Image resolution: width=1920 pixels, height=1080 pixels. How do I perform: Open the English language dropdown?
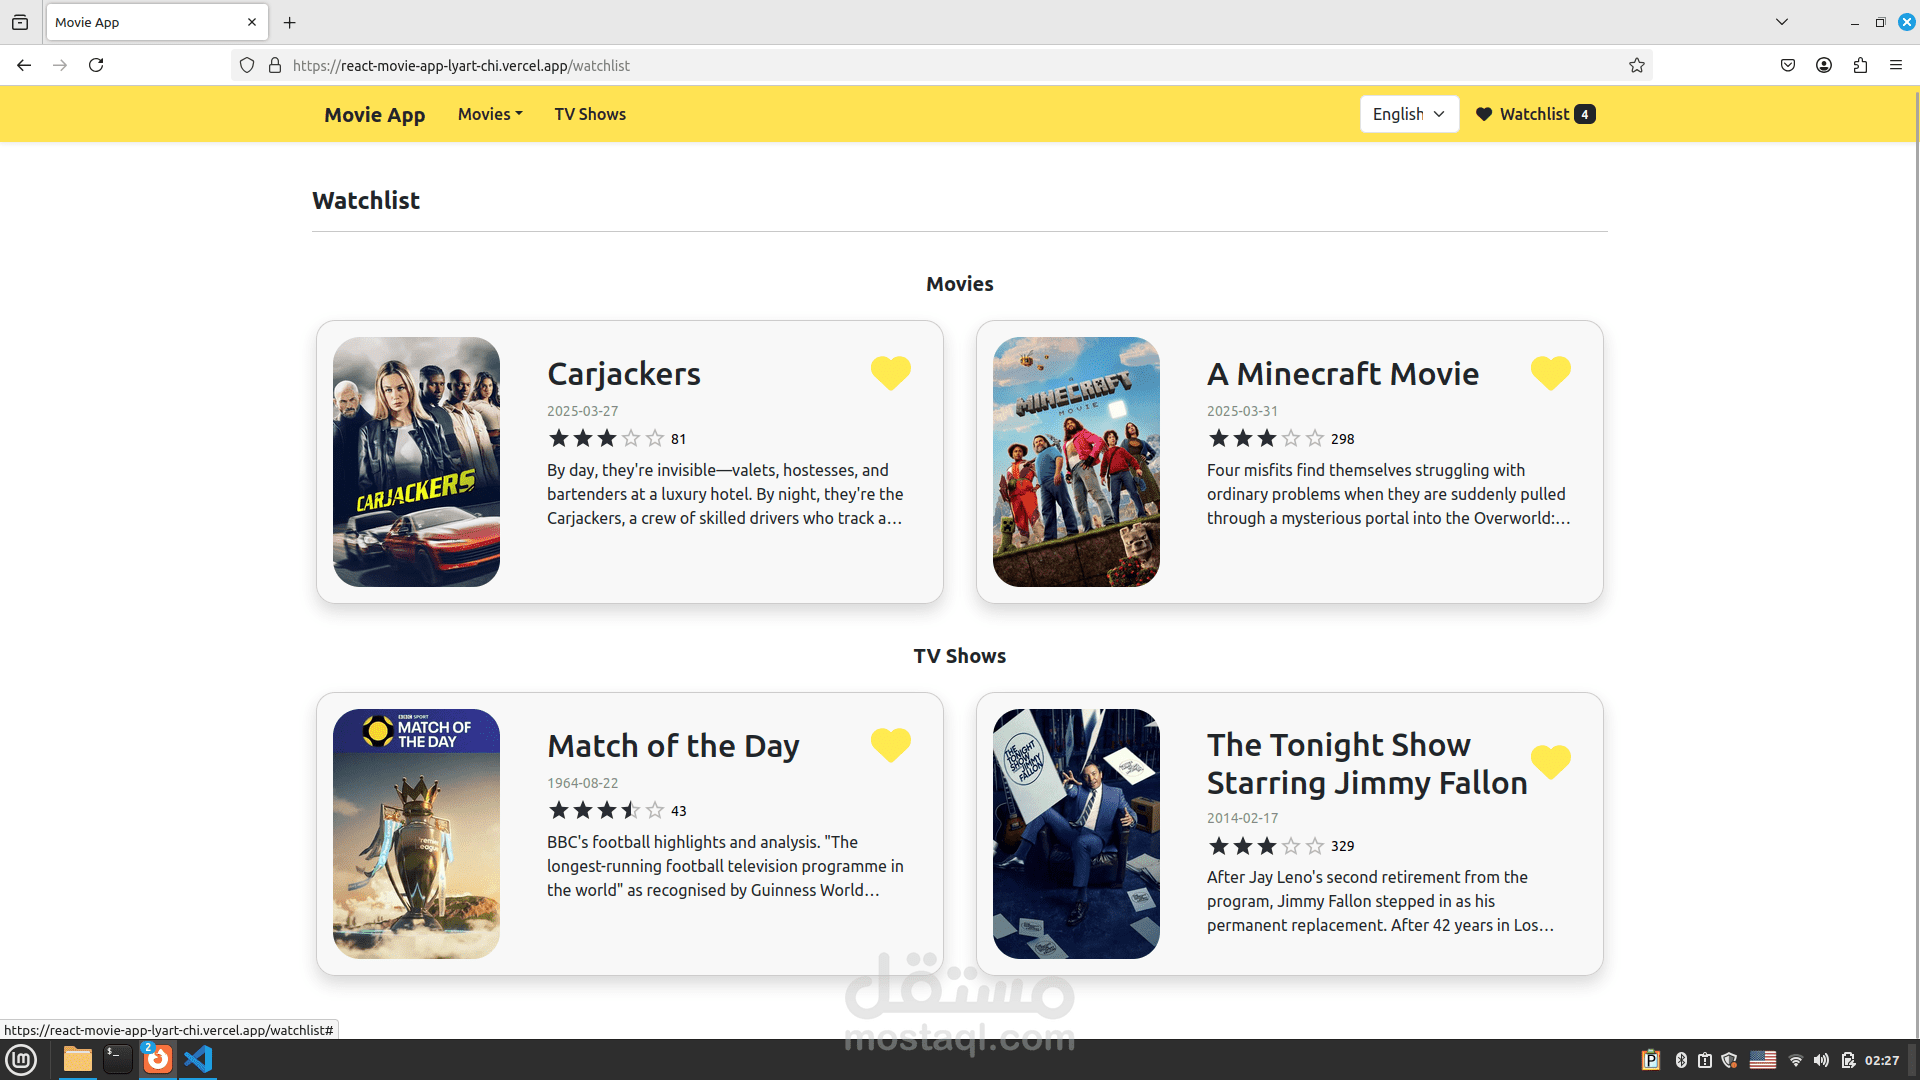(1408, 114)
